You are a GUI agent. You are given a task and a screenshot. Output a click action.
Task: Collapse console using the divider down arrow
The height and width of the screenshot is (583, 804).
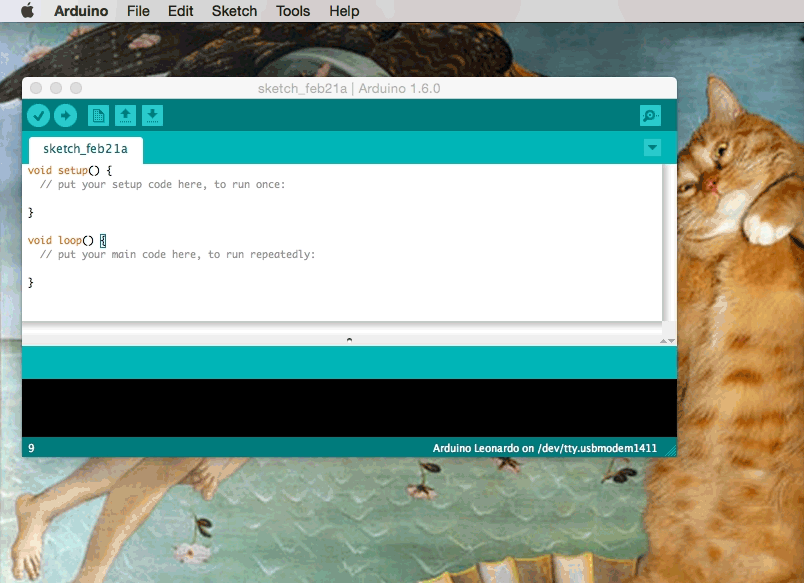[x=670, y=341]
